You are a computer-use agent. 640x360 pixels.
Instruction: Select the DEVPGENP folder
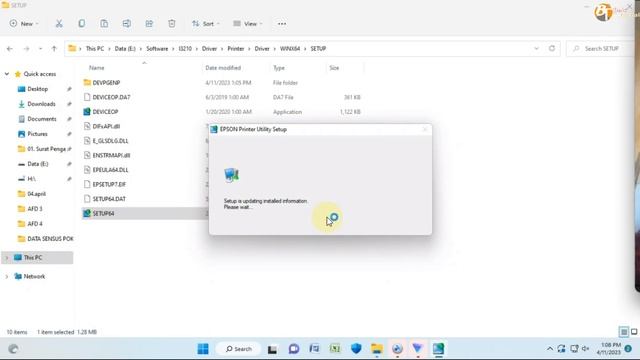106,82
